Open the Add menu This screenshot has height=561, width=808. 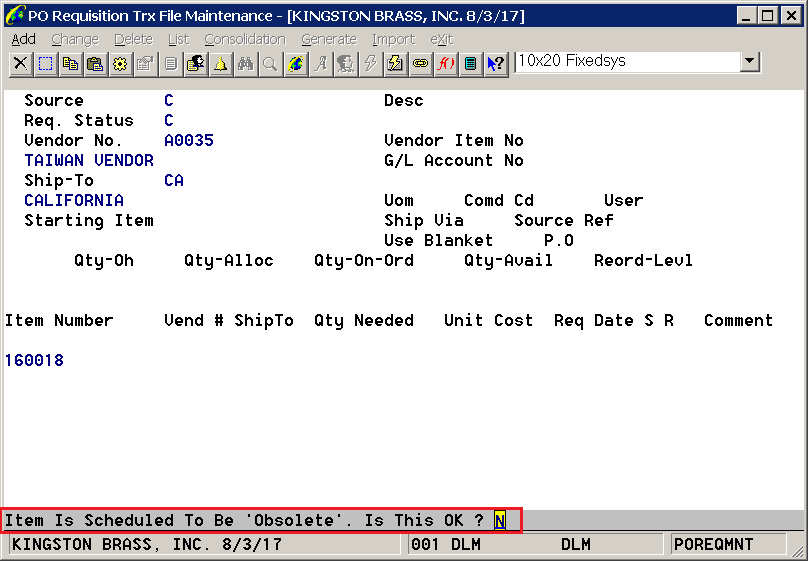(24, 39)
